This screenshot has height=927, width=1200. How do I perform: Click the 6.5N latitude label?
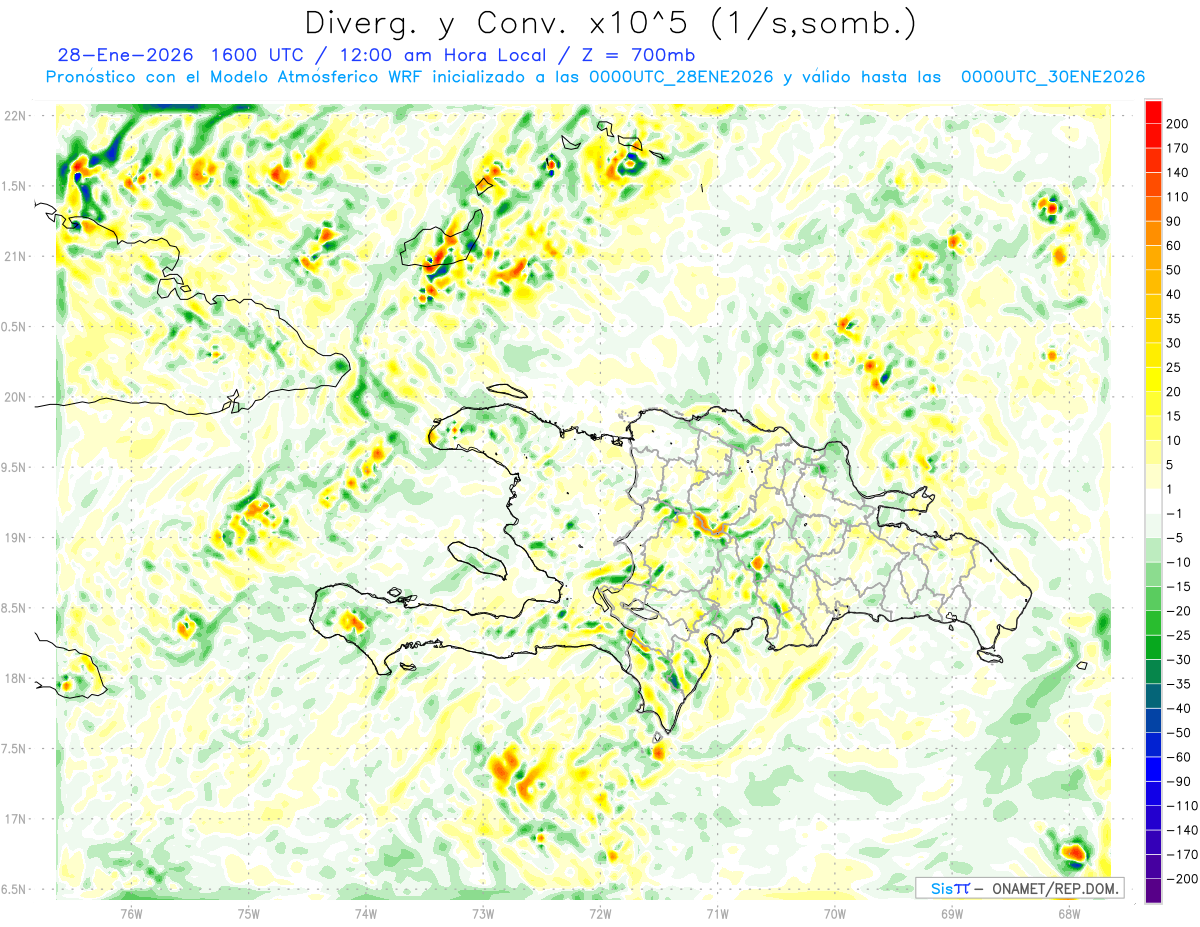click(x=14, y=889)
